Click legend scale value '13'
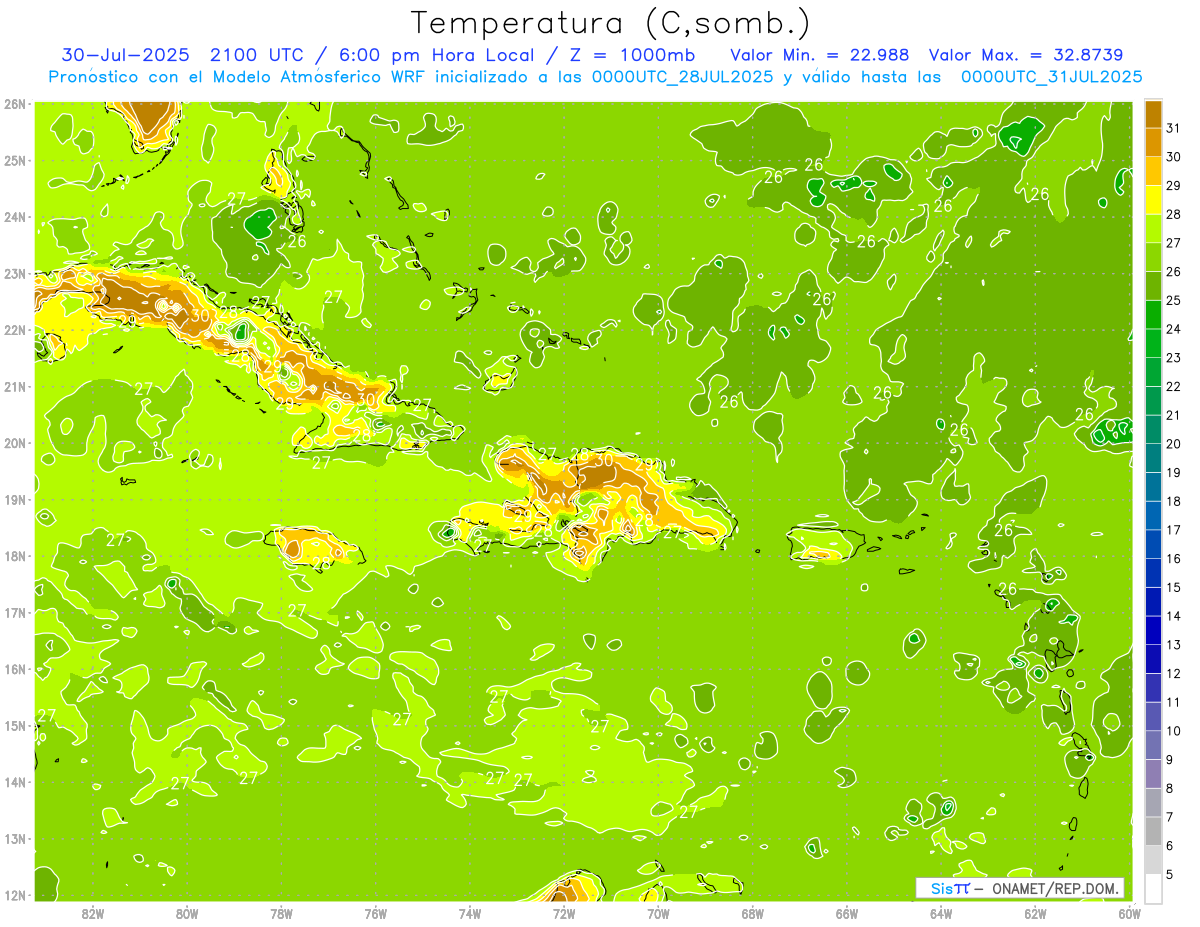 click(x=1173, y=645)
